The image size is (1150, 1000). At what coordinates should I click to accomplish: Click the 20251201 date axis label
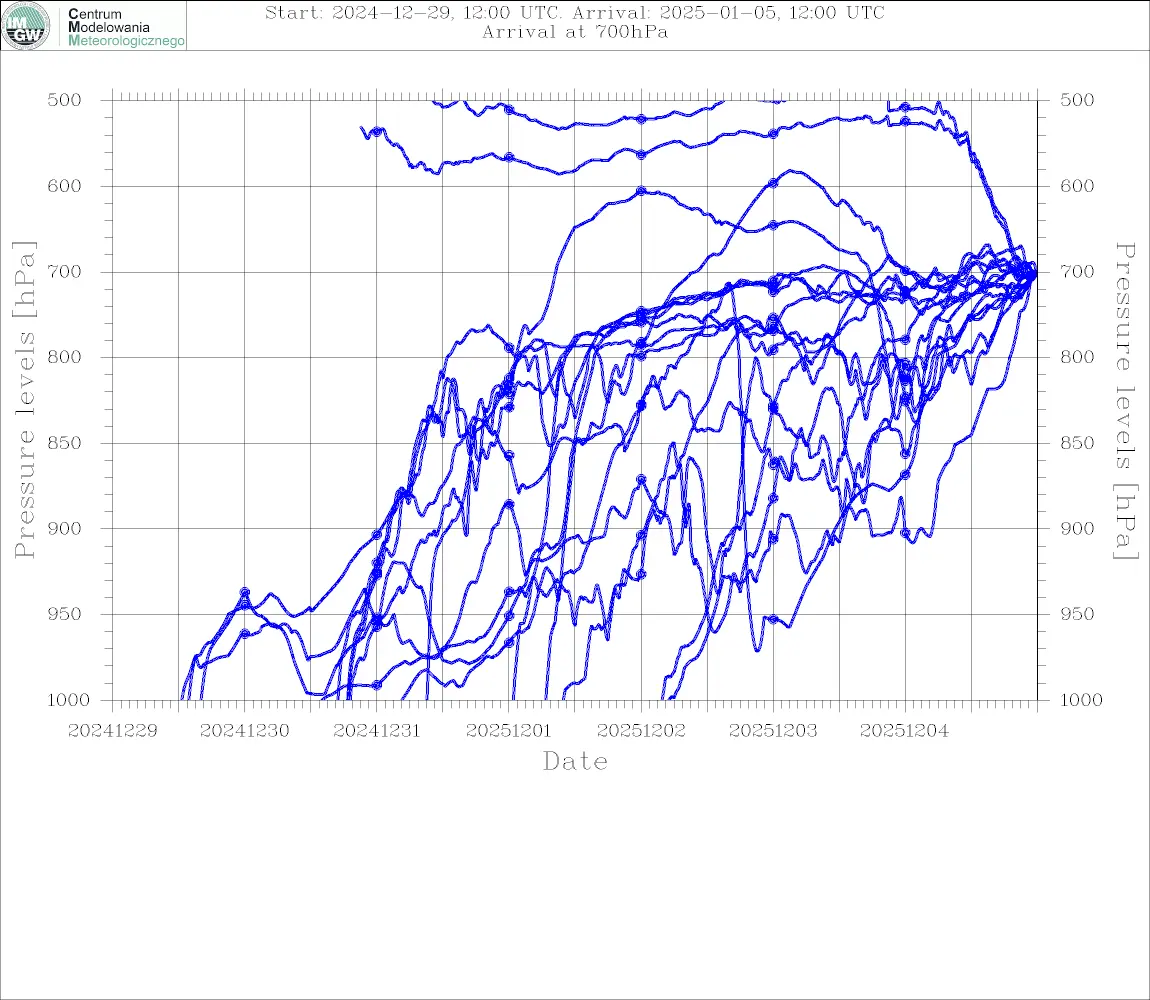click(x=508, y=731)
